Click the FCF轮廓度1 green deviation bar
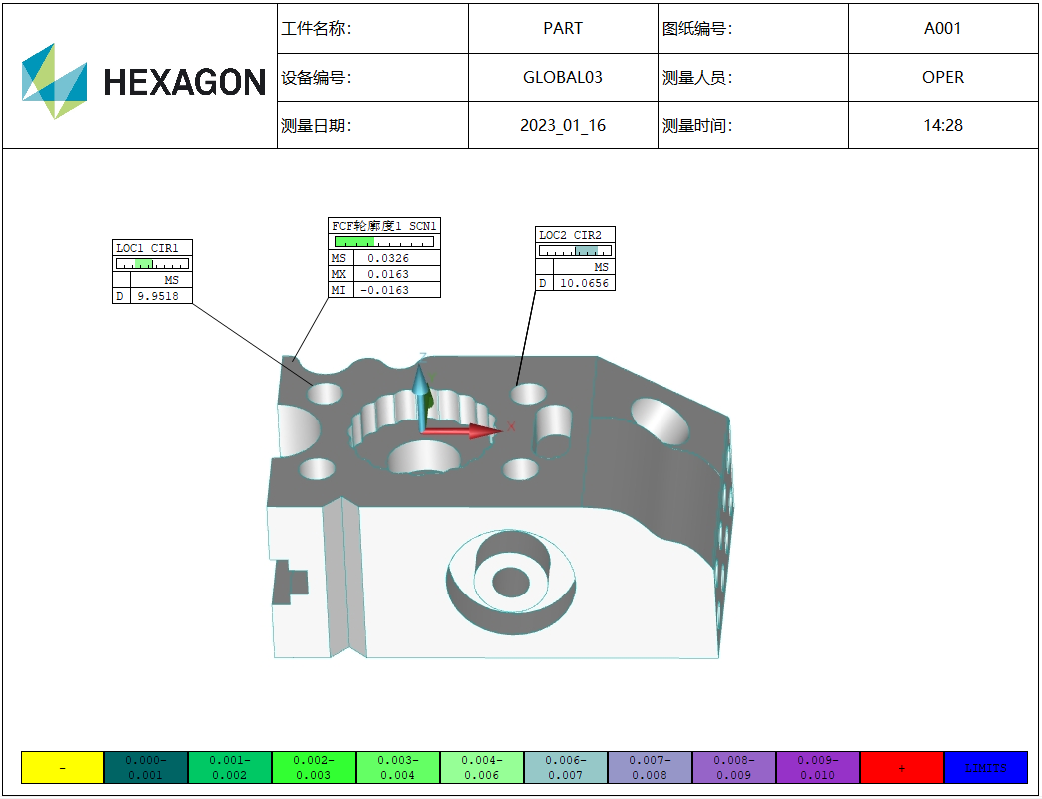1042x799 pixels. coord(354,241)
